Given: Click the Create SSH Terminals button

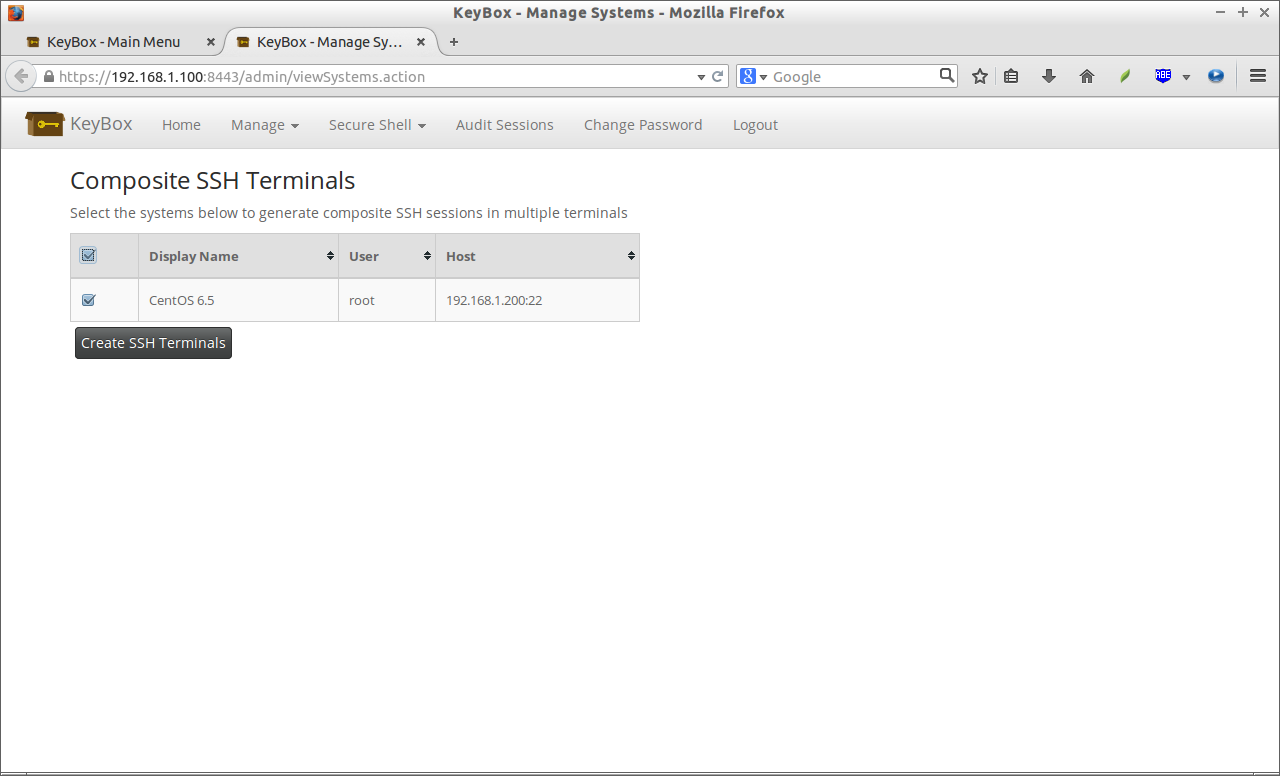Looking at the screenshot, I should 153,343.
